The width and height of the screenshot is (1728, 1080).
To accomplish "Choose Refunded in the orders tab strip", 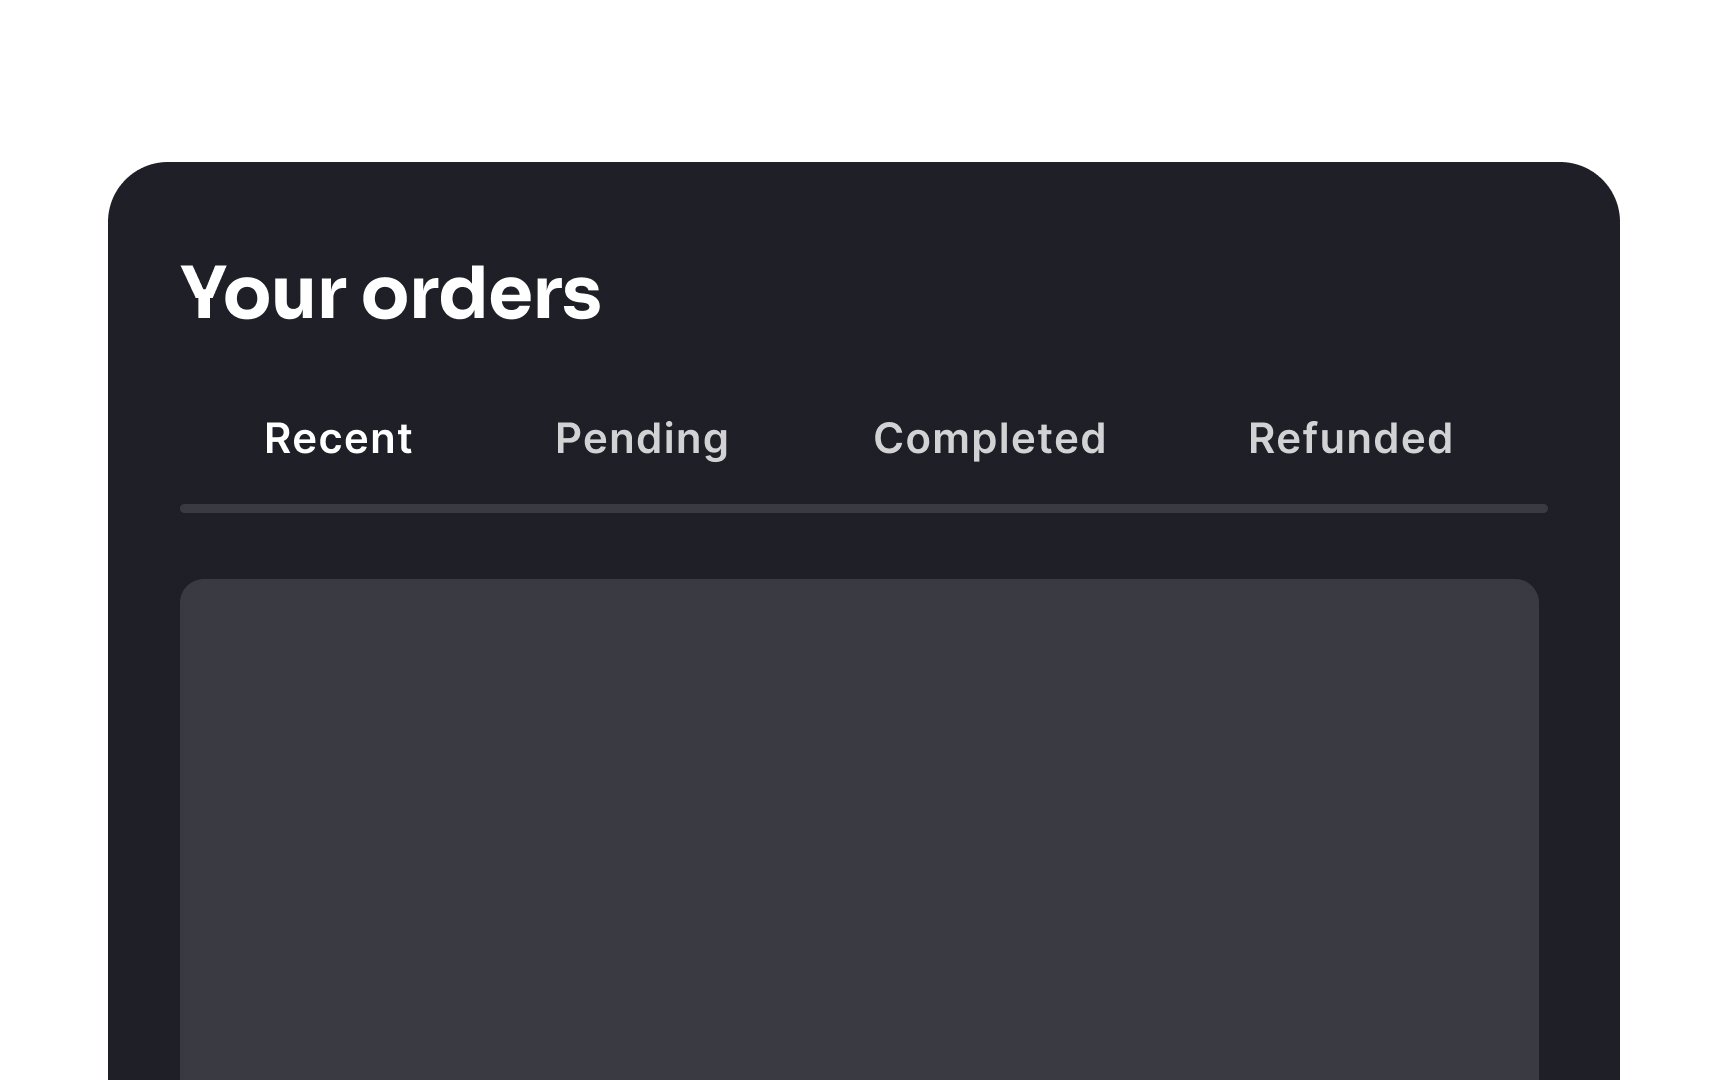I will click(x=1350, y=439).
